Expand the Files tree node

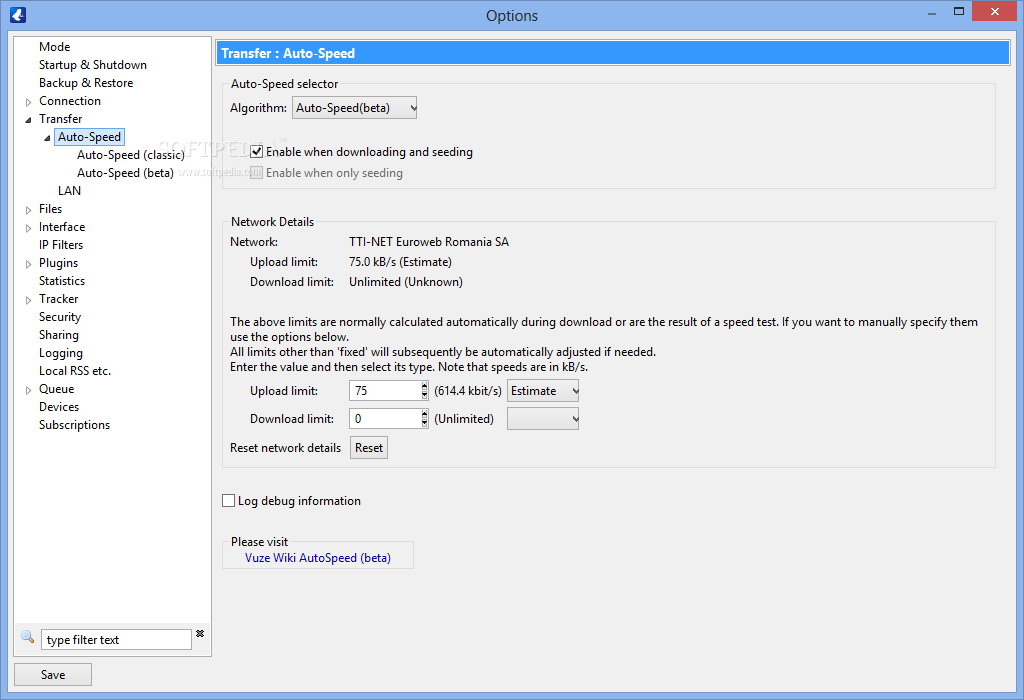coord(28,210)
